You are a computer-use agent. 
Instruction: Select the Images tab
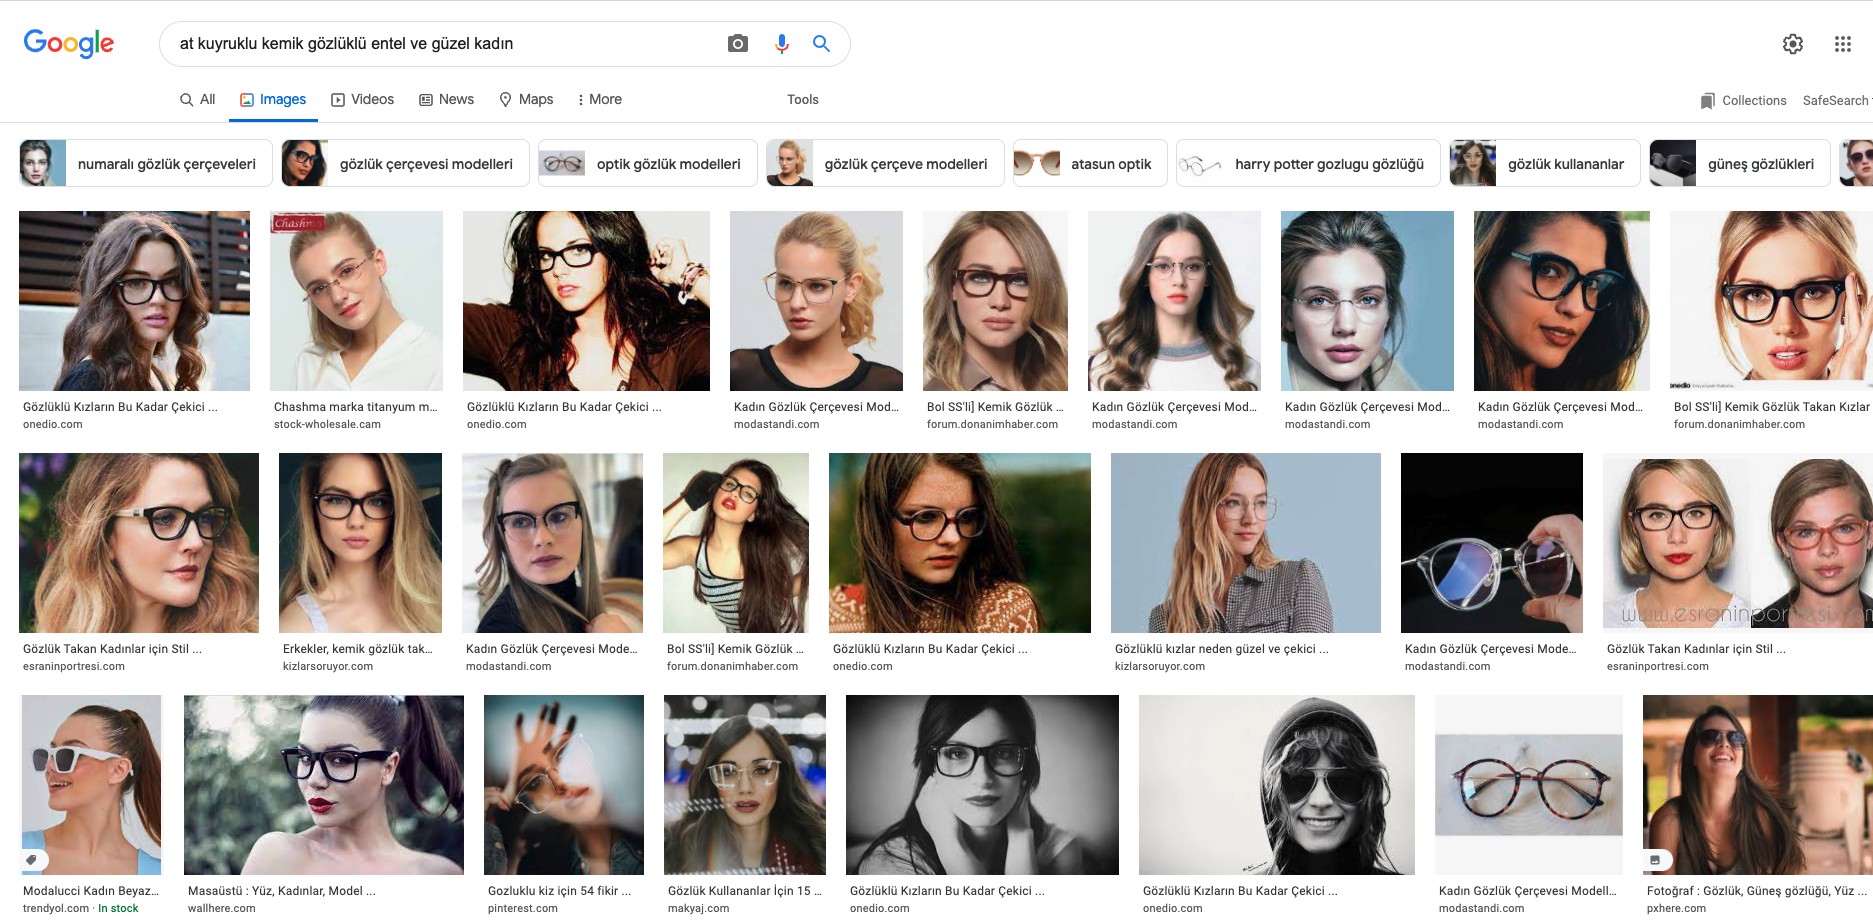click(273, 99)
